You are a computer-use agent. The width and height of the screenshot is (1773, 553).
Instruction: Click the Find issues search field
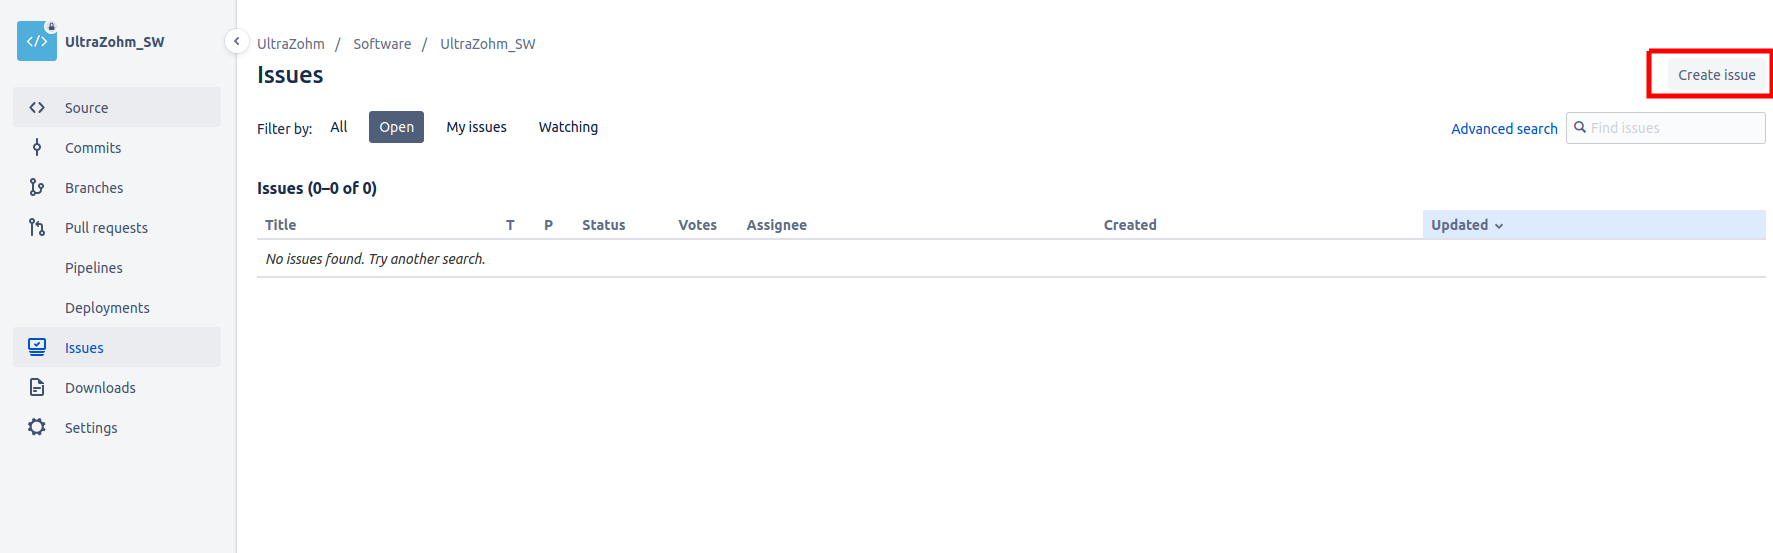tap(1665, 128)
